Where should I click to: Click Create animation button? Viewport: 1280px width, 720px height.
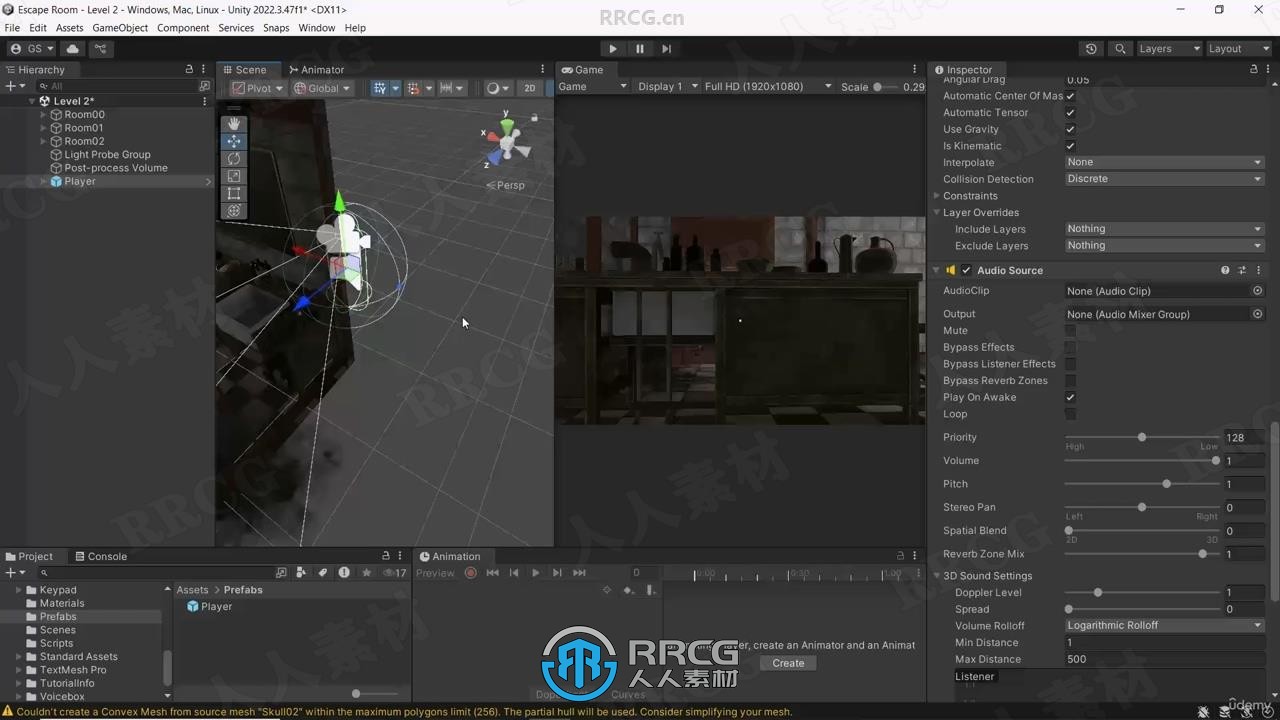click(788, 663)
